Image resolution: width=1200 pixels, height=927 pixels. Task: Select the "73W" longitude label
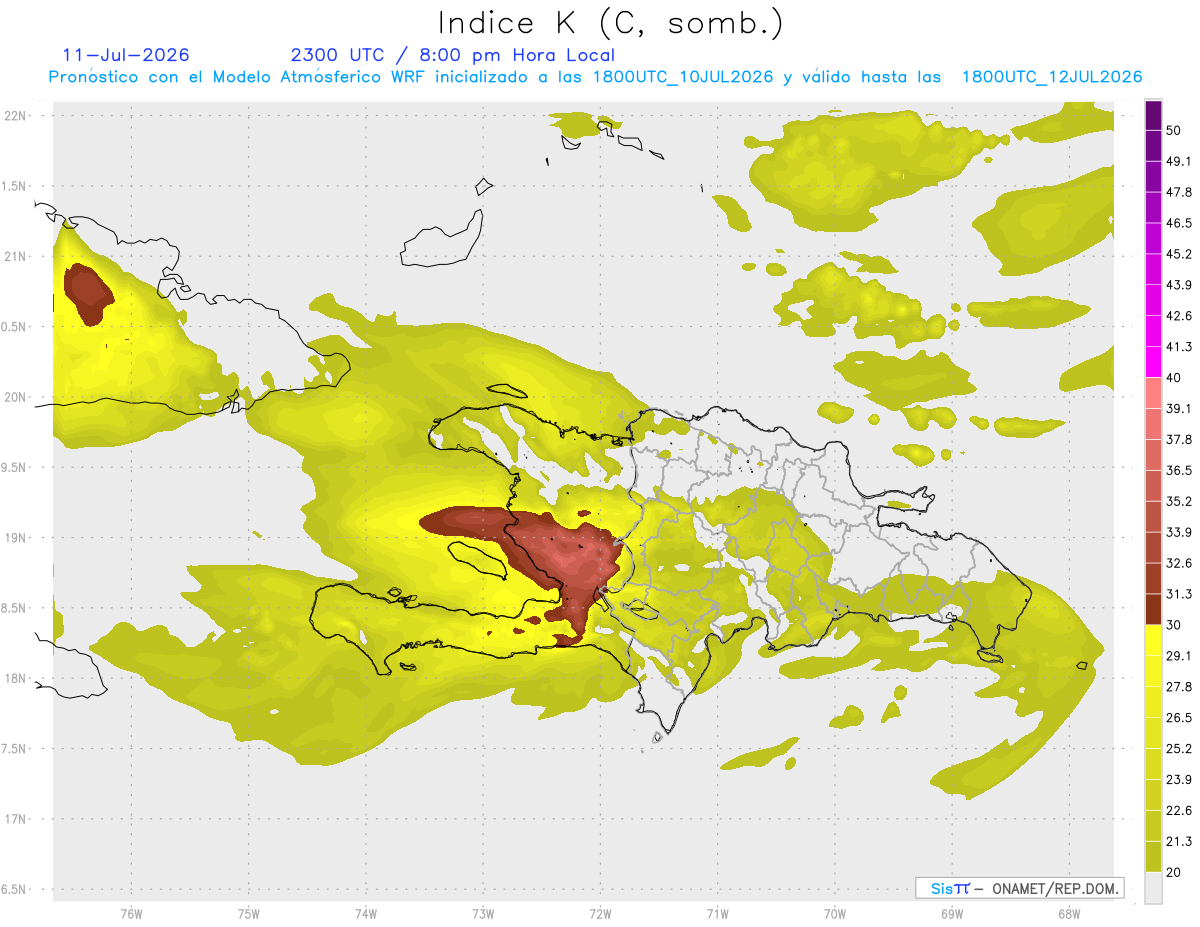click(x=483, y=913)
